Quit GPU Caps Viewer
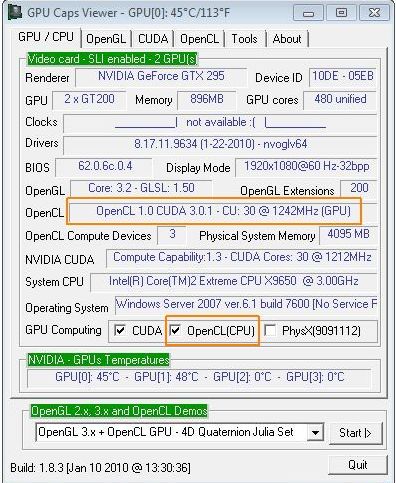 coord(358,465)
